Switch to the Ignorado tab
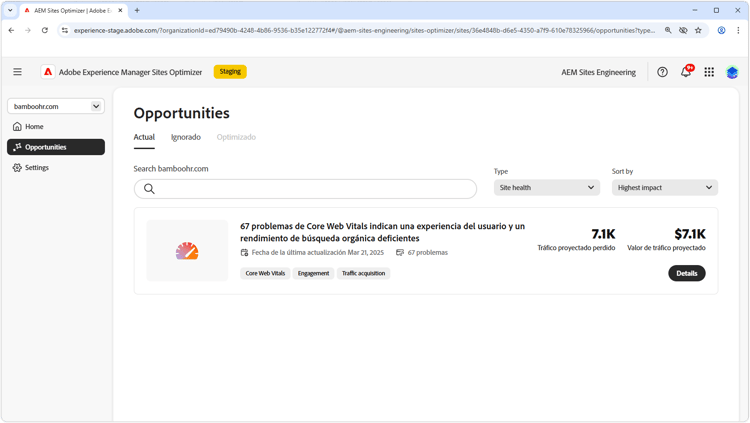This screenshot has height=423, width=750. pyautogui.click(x=186, y=137)
